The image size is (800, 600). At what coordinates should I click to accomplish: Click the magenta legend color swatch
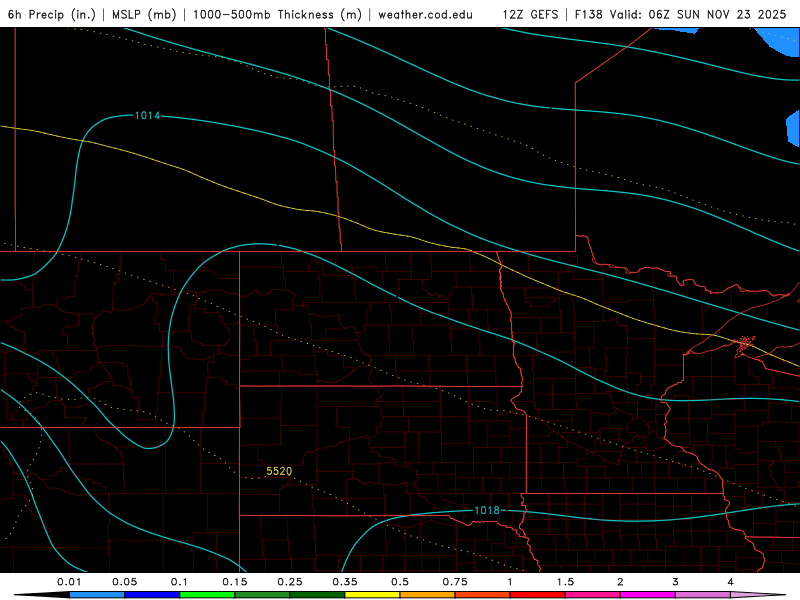click(648, 595)
